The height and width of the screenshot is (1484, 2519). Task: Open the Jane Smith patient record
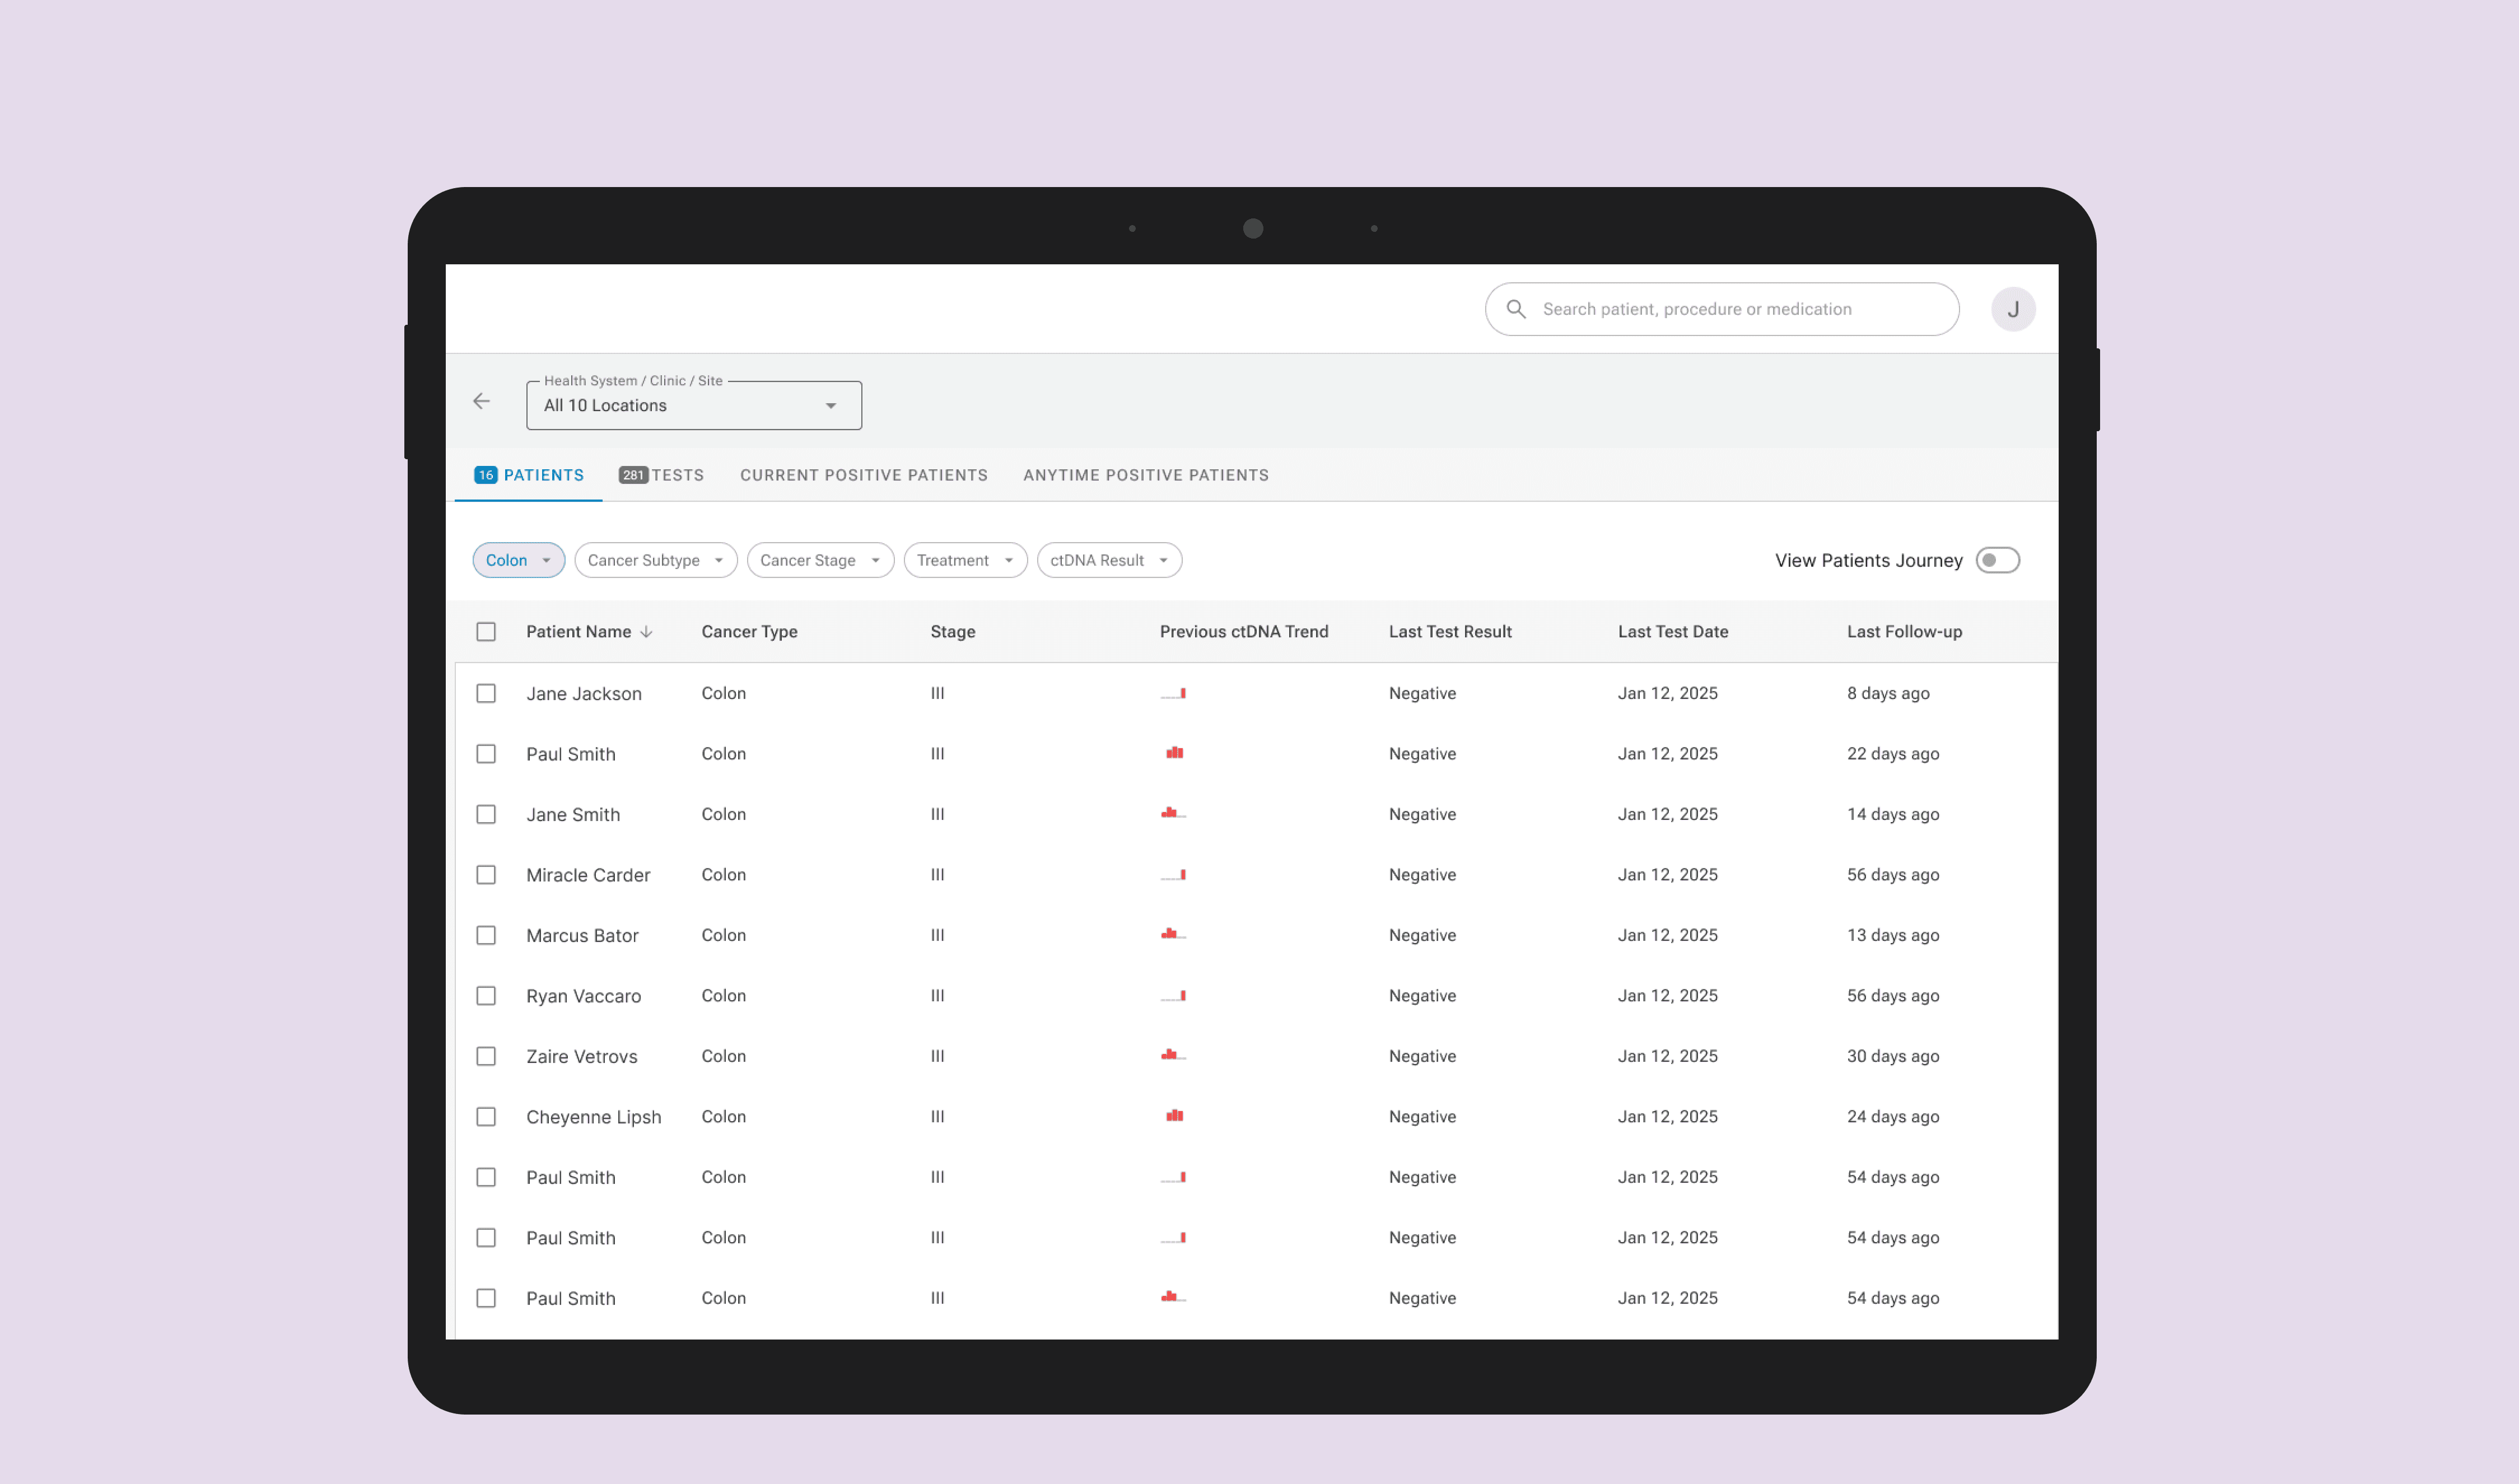click(x=573, y=815)
